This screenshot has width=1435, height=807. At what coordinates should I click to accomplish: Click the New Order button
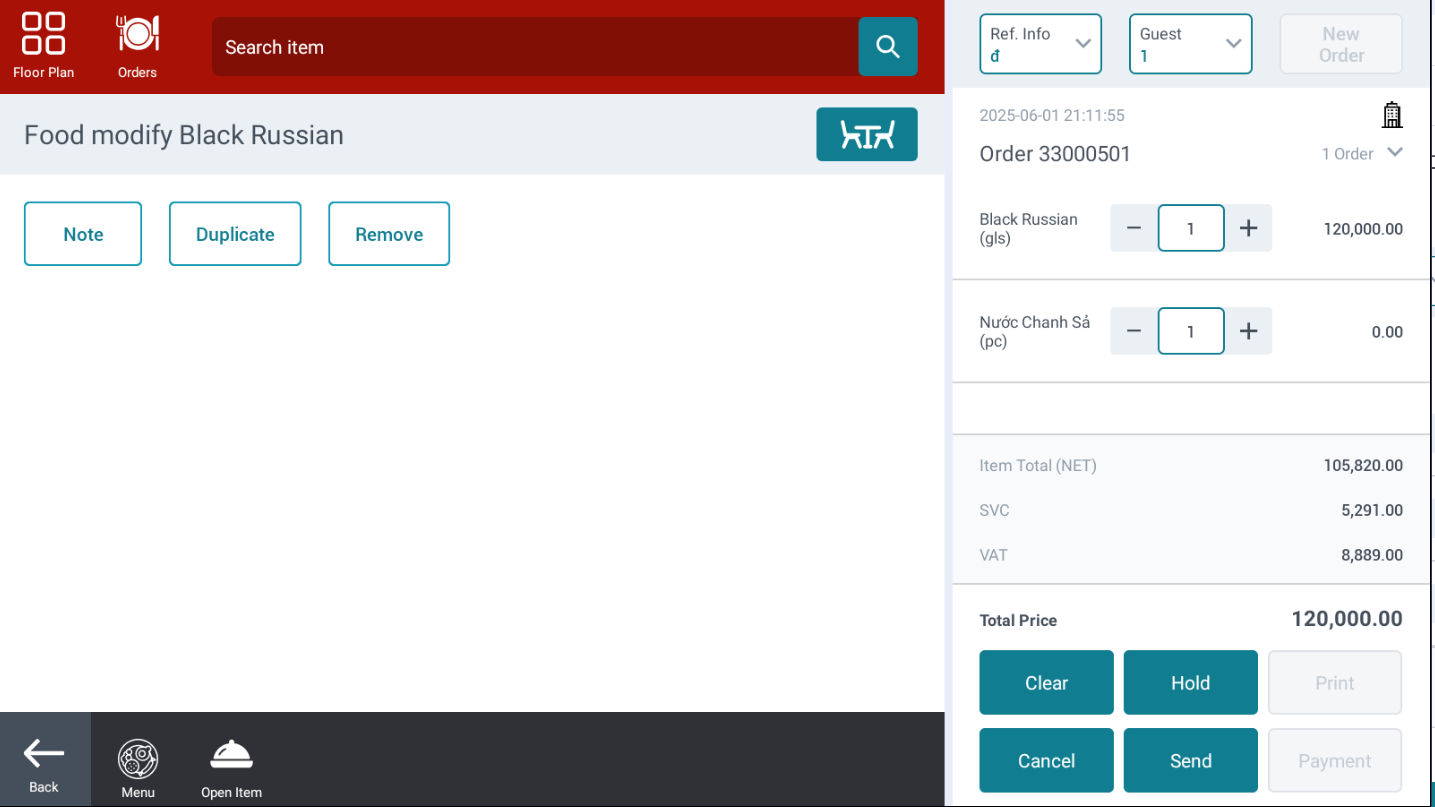point(1341,44)
